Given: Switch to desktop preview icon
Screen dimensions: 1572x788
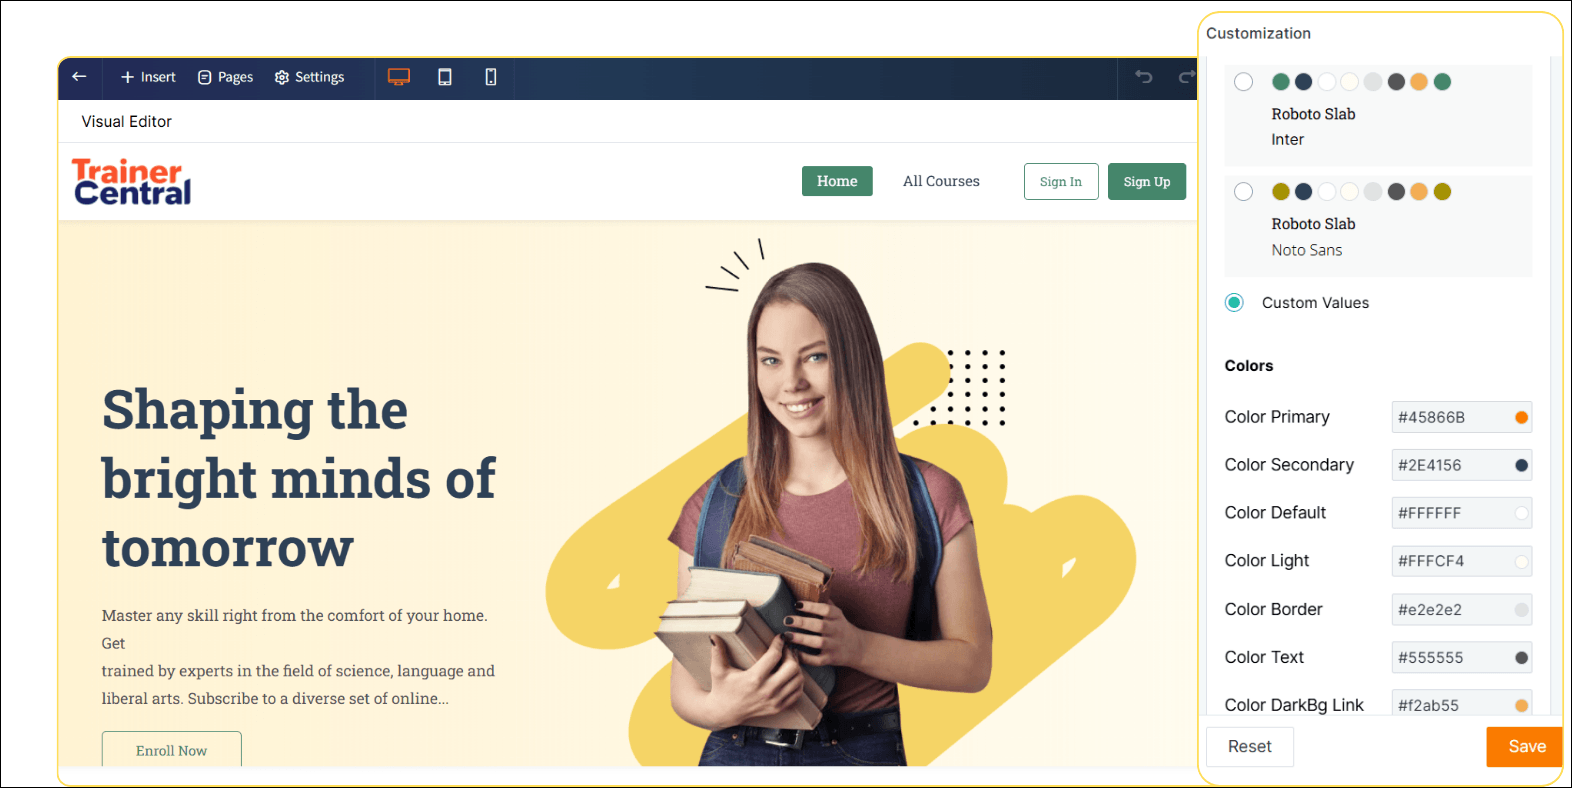Looking at the screenshot, I should 399,77.
